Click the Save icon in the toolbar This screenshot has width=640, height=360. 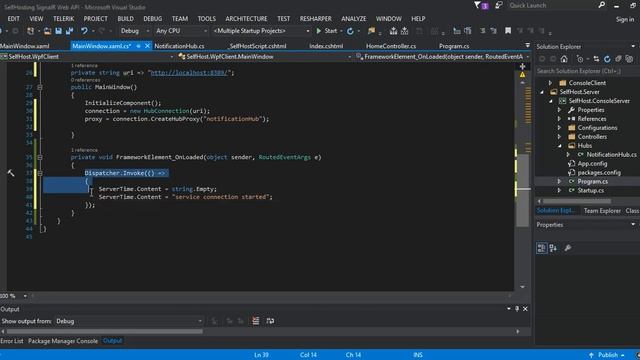[x=58, y=31]
